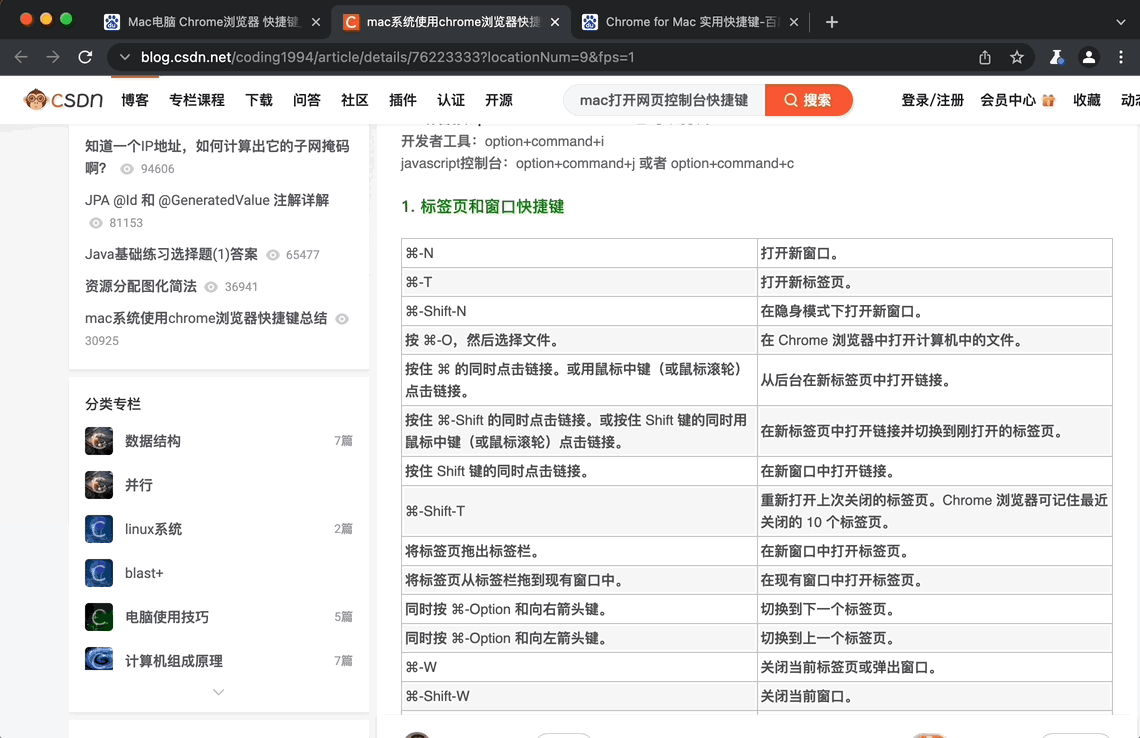
Task: Open the 数据结构 category
Action: coord(153,441)
